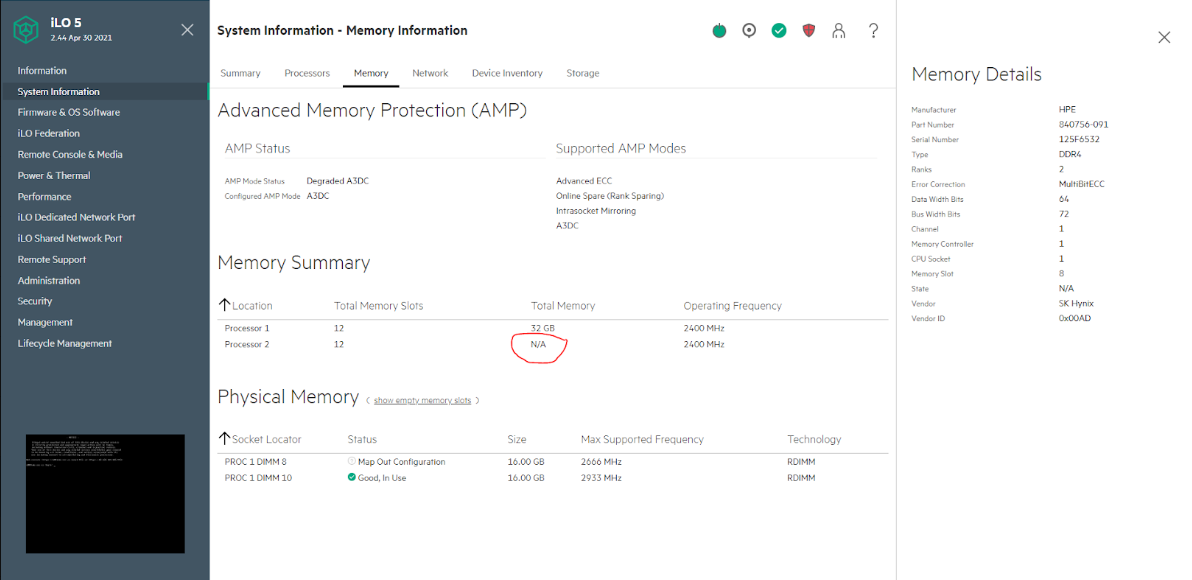Viewport: 1192px width, 580px height.
Task: Open iLO Shared Network Port
Action: (x=70, y=238)
